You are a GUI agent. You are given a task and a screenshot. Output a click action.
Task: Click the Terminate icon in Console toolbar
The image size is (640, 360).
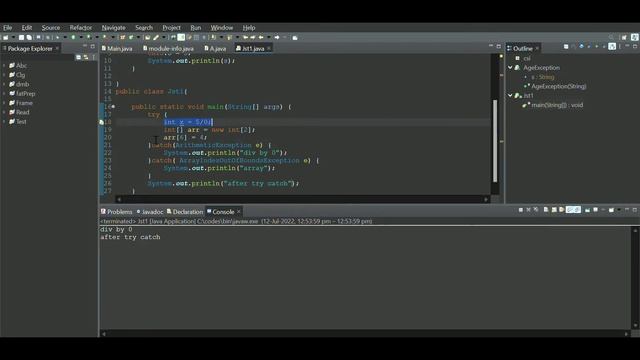[x=521, y=210]
